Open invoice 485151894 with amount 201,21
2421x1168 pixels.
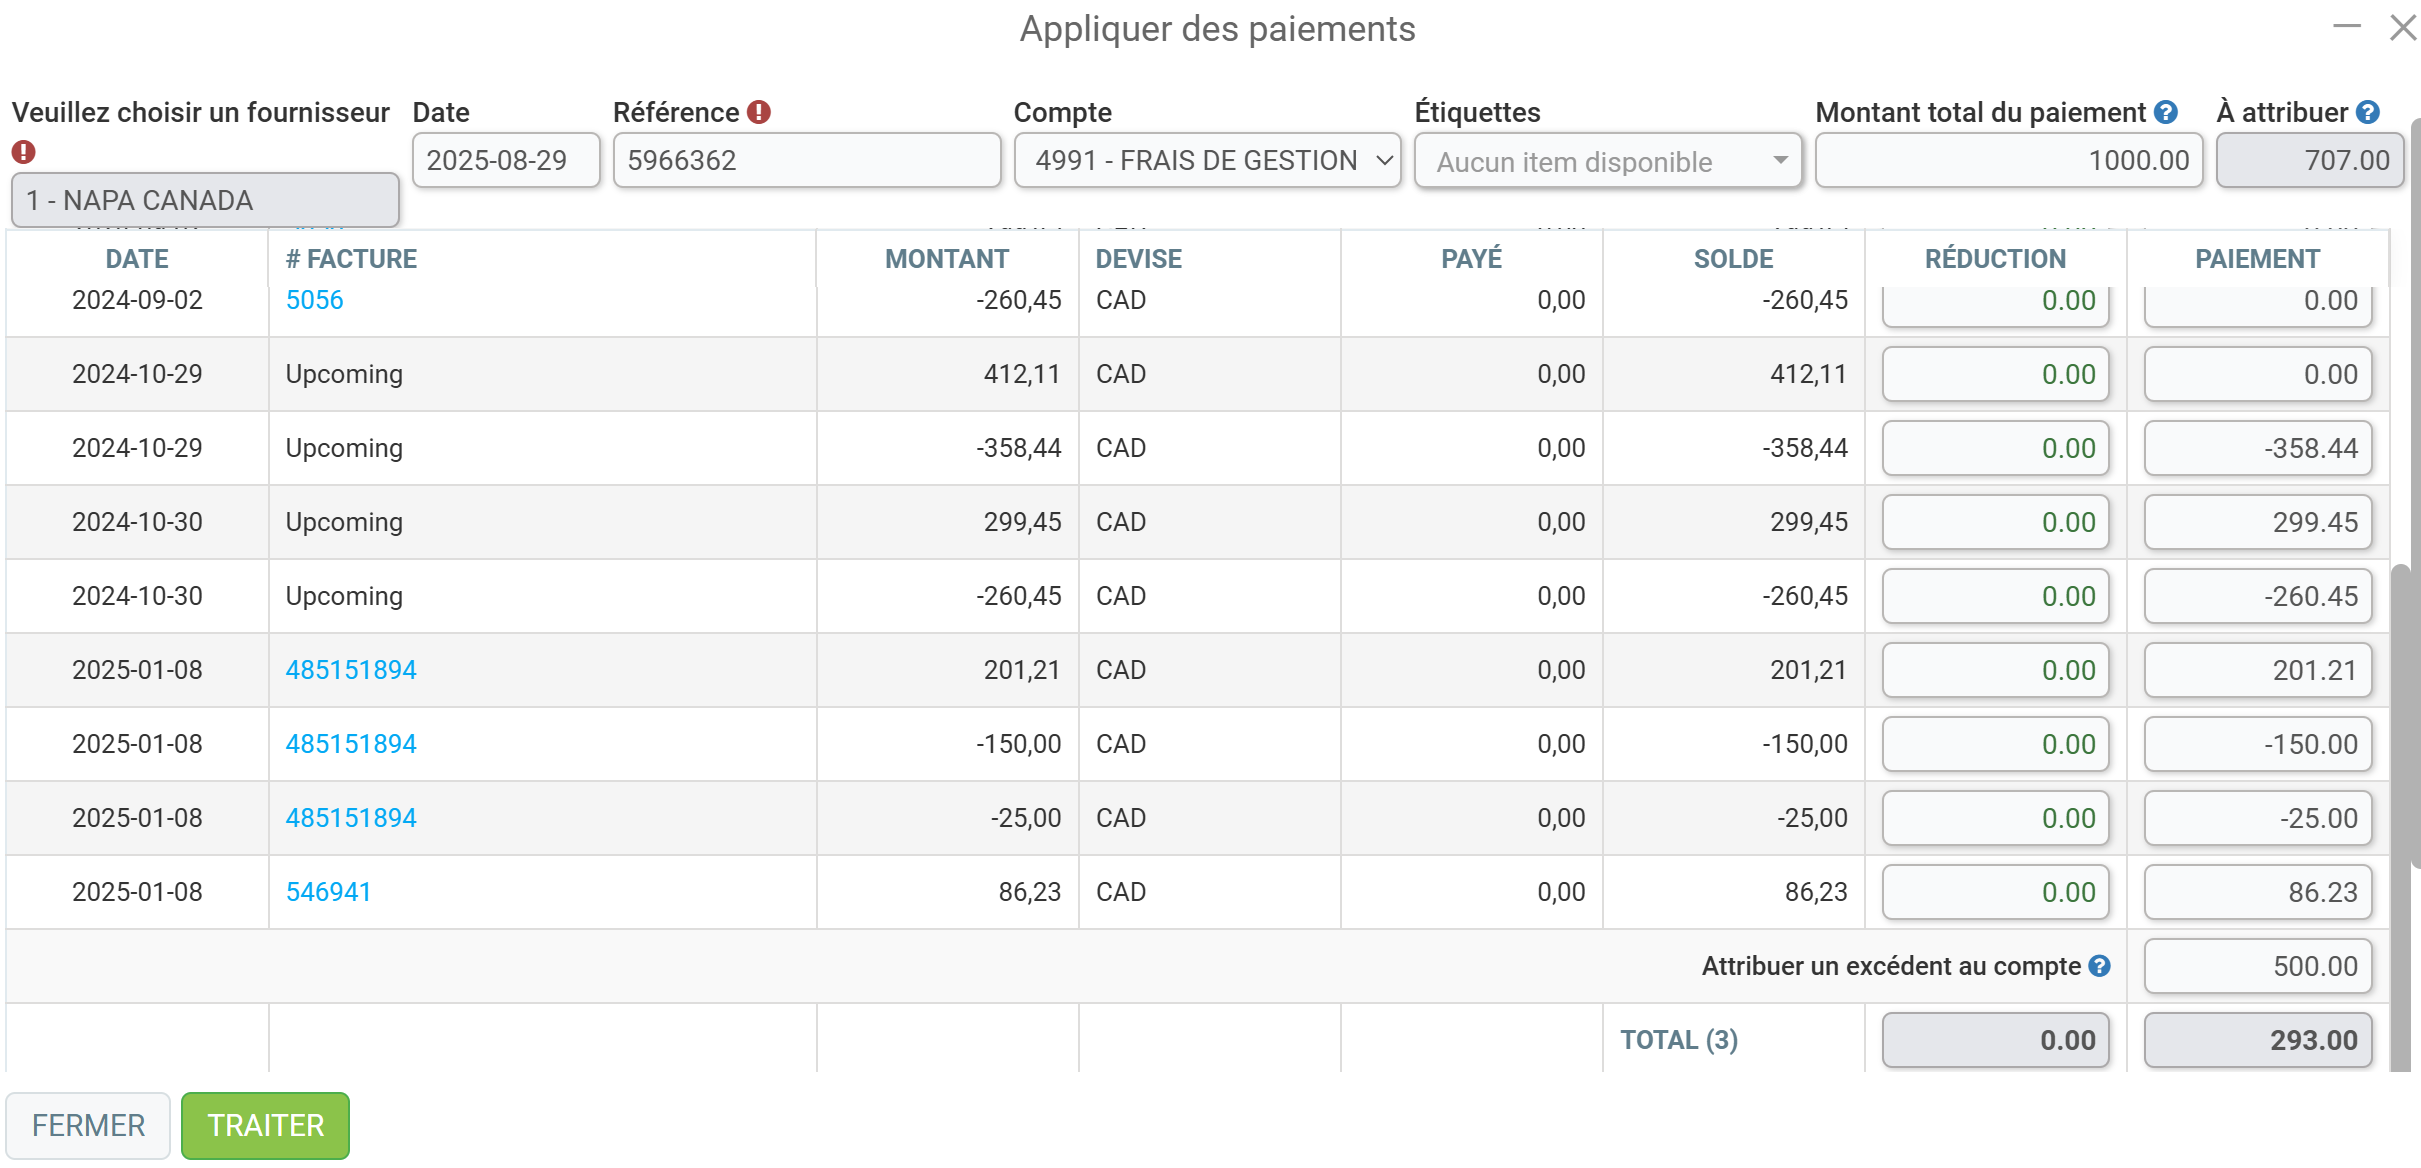[x=351, y=670]
